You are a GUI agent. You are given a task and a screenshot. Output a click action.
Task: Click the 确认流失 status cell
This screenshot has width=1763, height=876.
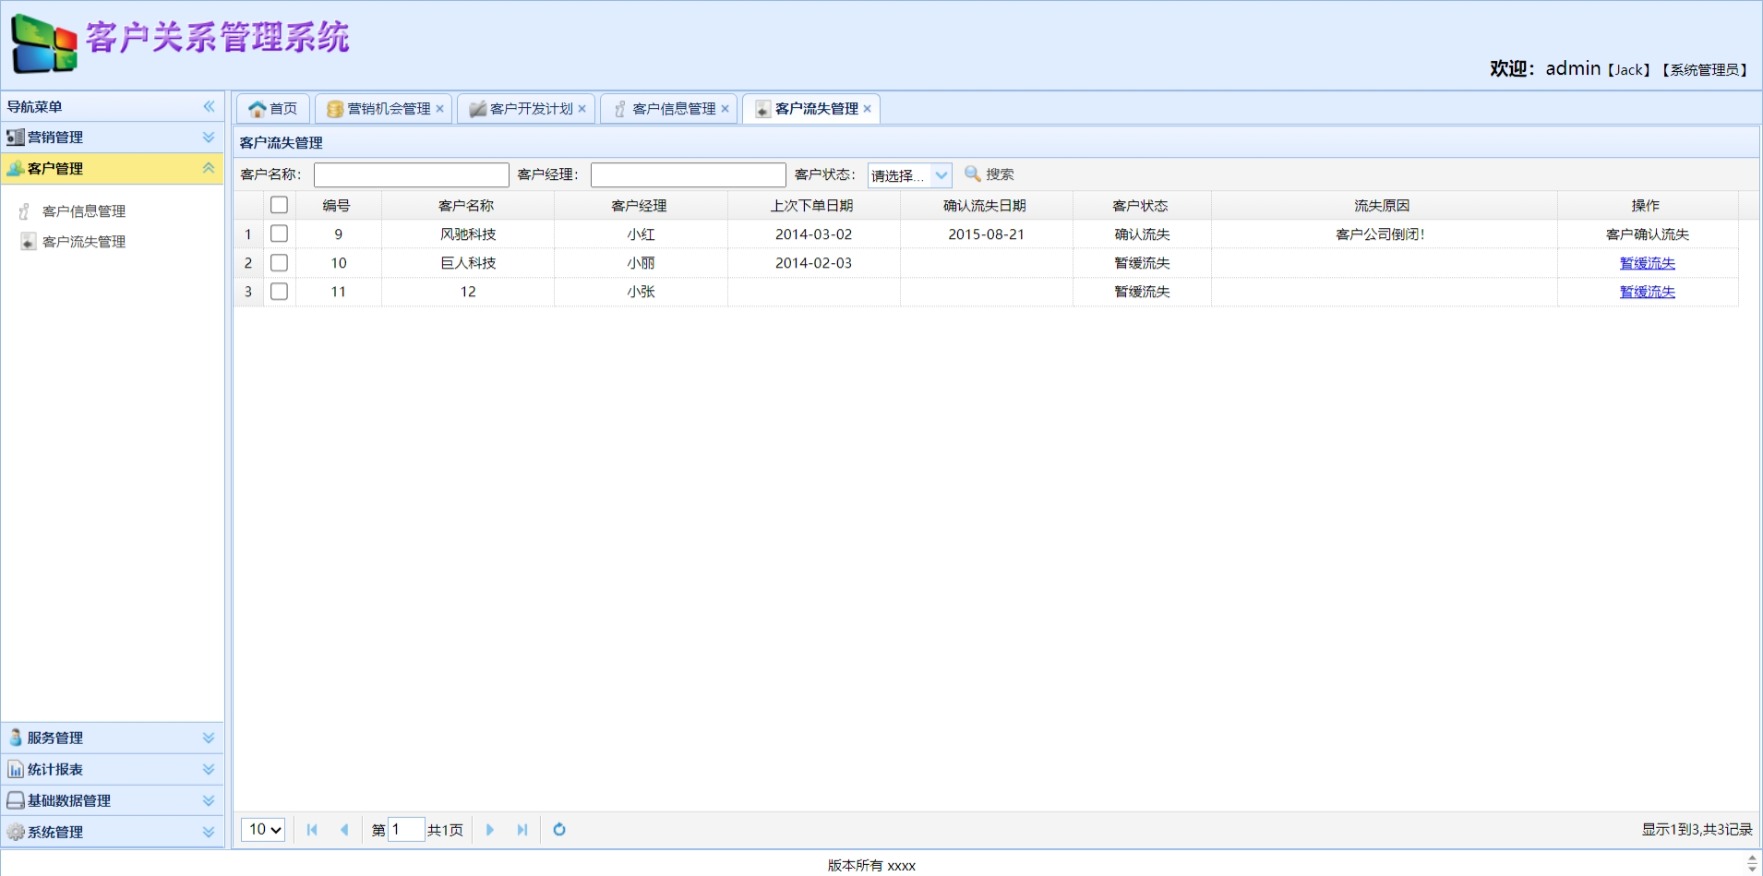(1142, 234)
